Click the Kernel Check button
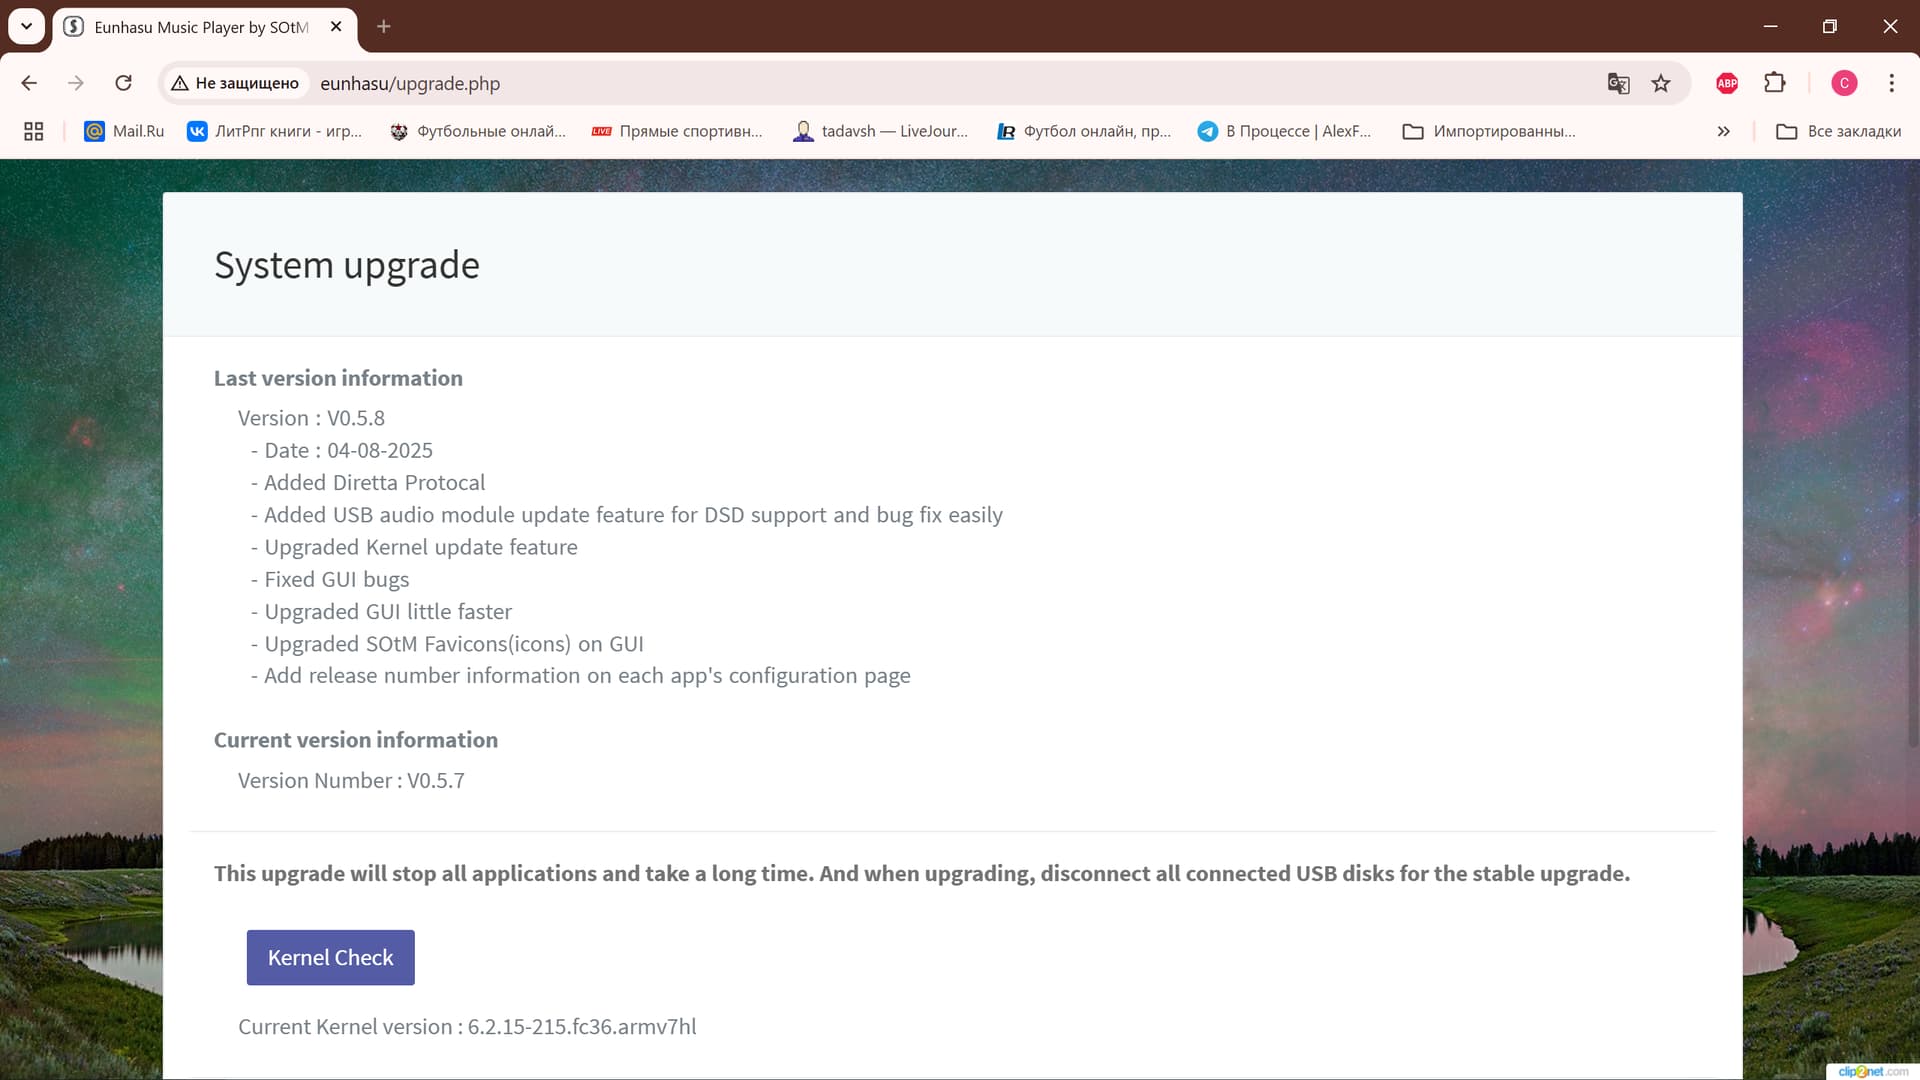 click(330, 957)
